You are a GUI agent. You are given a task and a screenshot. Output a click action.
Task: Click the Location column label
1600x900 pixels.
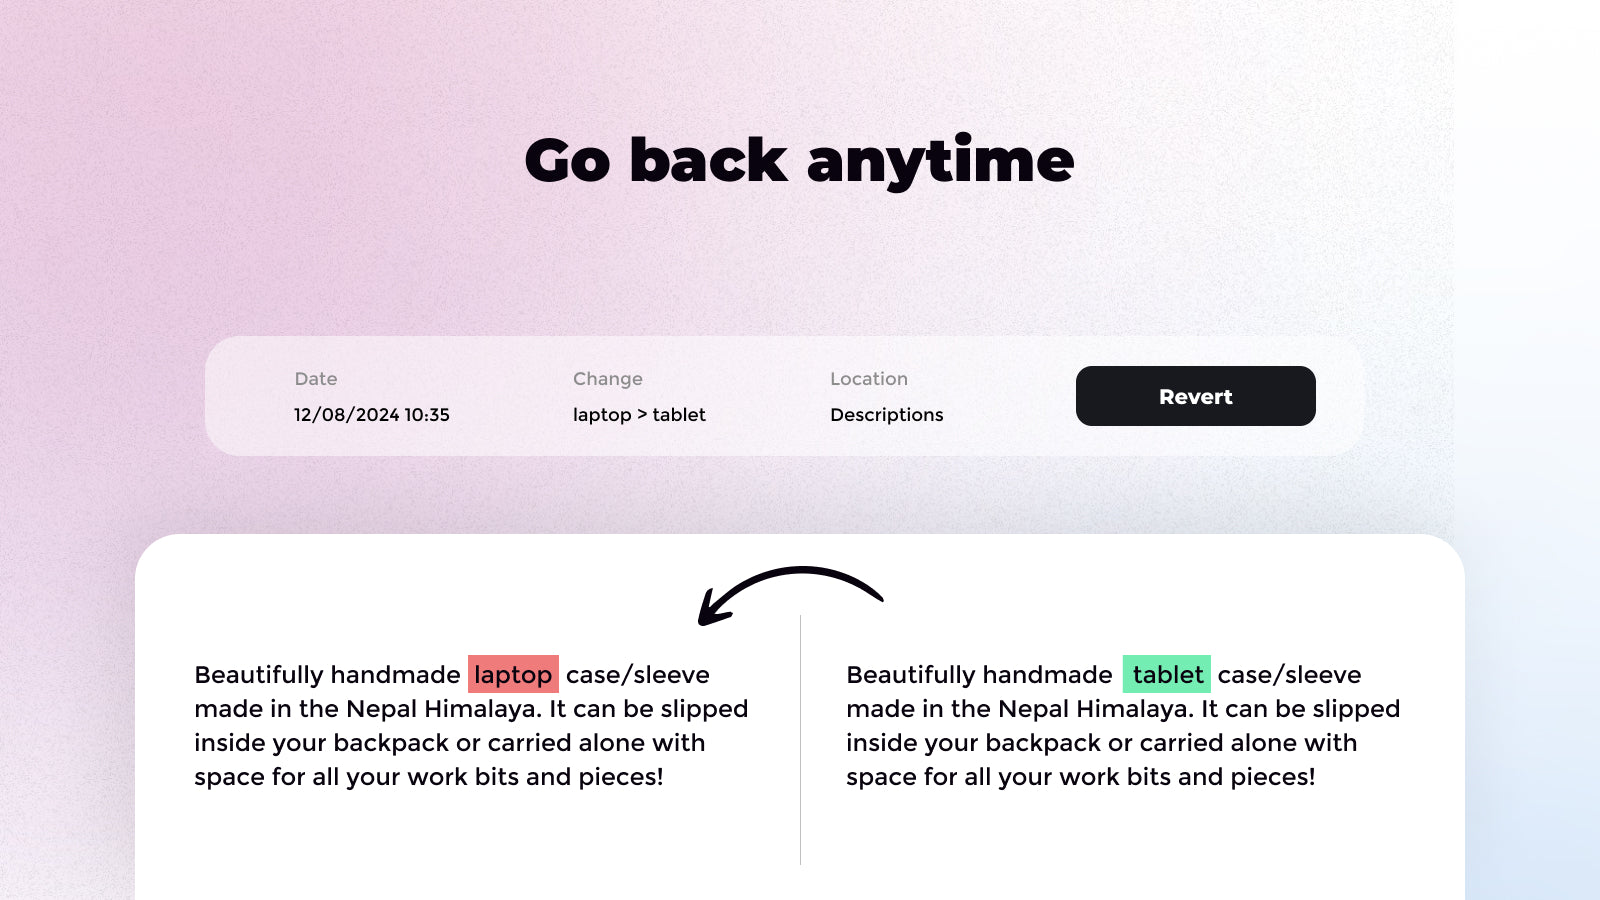(869, 379)
